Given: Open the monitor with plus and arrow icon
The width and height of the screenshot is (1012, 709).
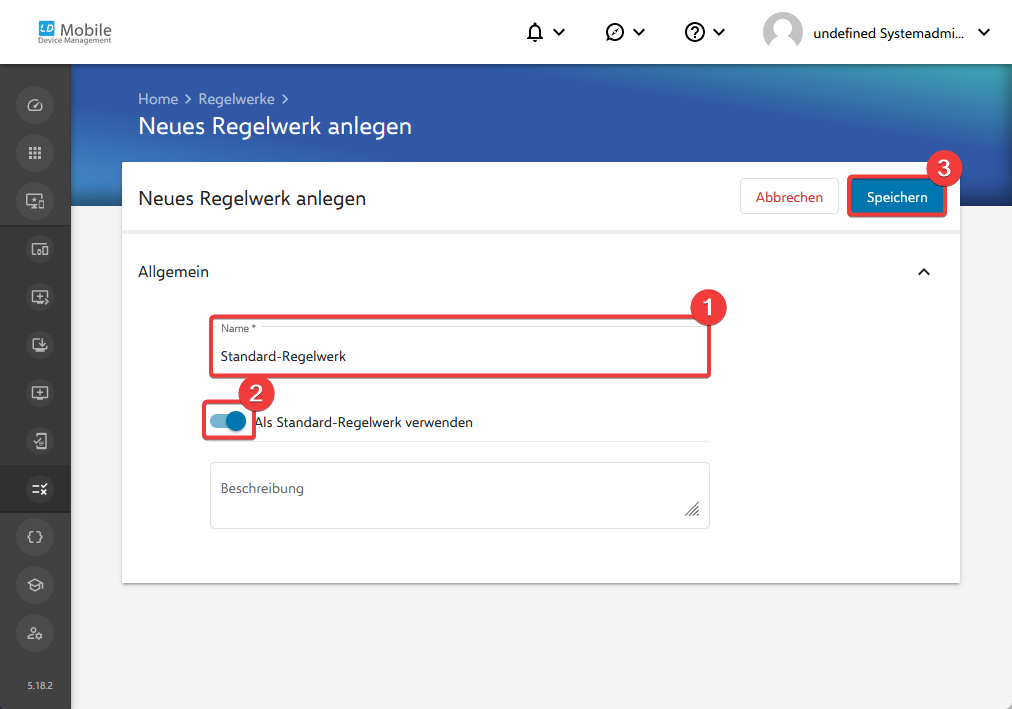Looking at the screenshot, I should (x=40, y=297).
